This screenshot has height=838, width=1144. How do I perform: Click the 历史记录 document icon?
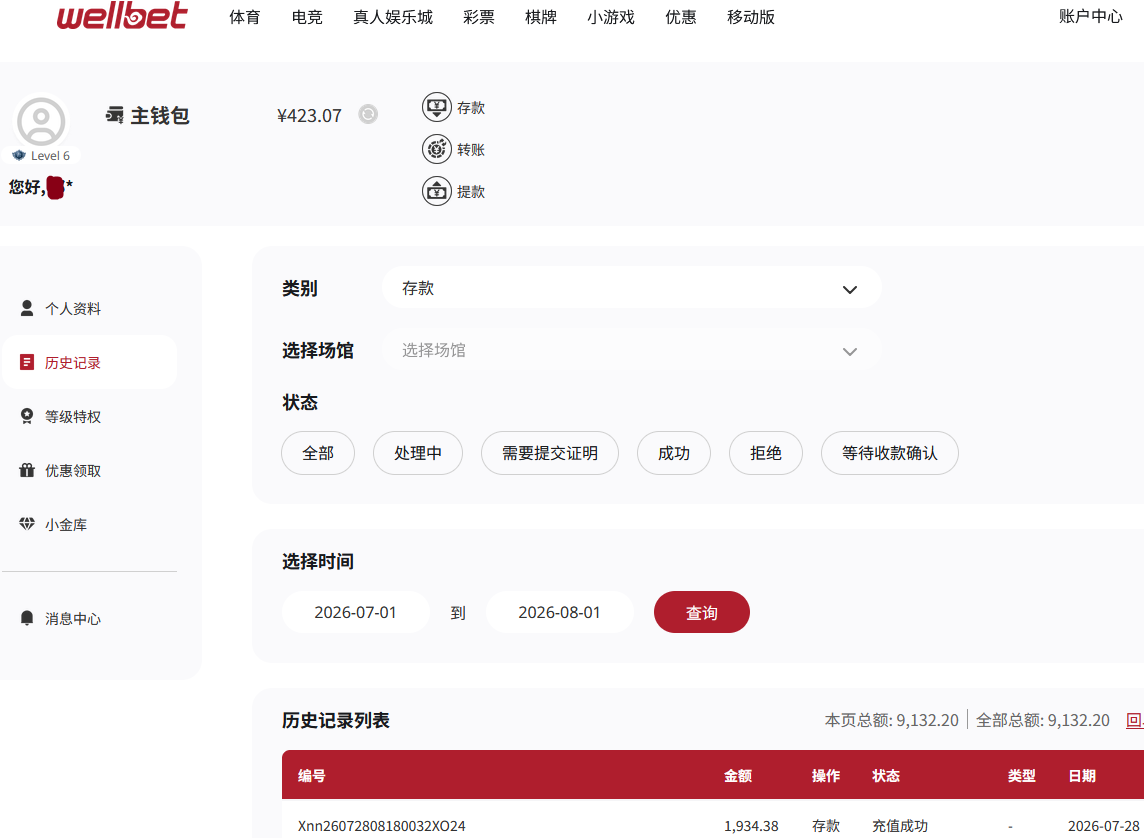click(x=27, y=362)
